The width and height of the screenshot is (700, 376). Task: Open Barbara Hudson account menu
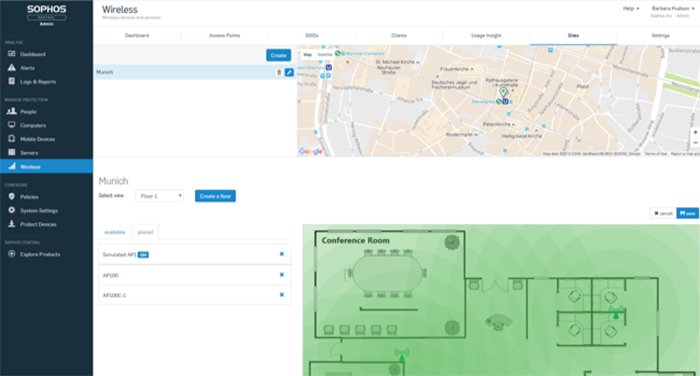pos(673,8)
